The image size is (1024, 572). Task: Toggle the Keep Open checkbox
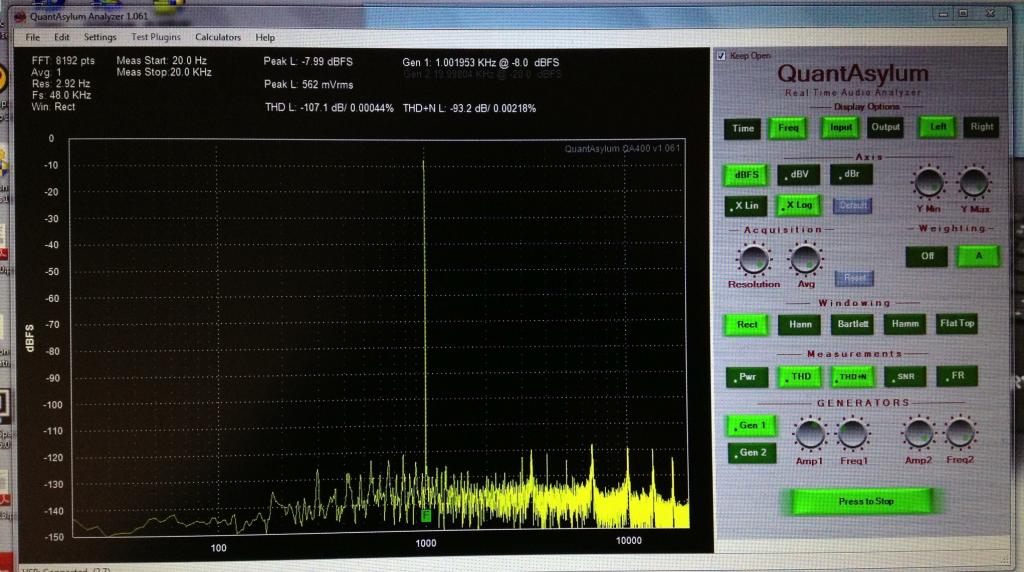click(721, 56)
